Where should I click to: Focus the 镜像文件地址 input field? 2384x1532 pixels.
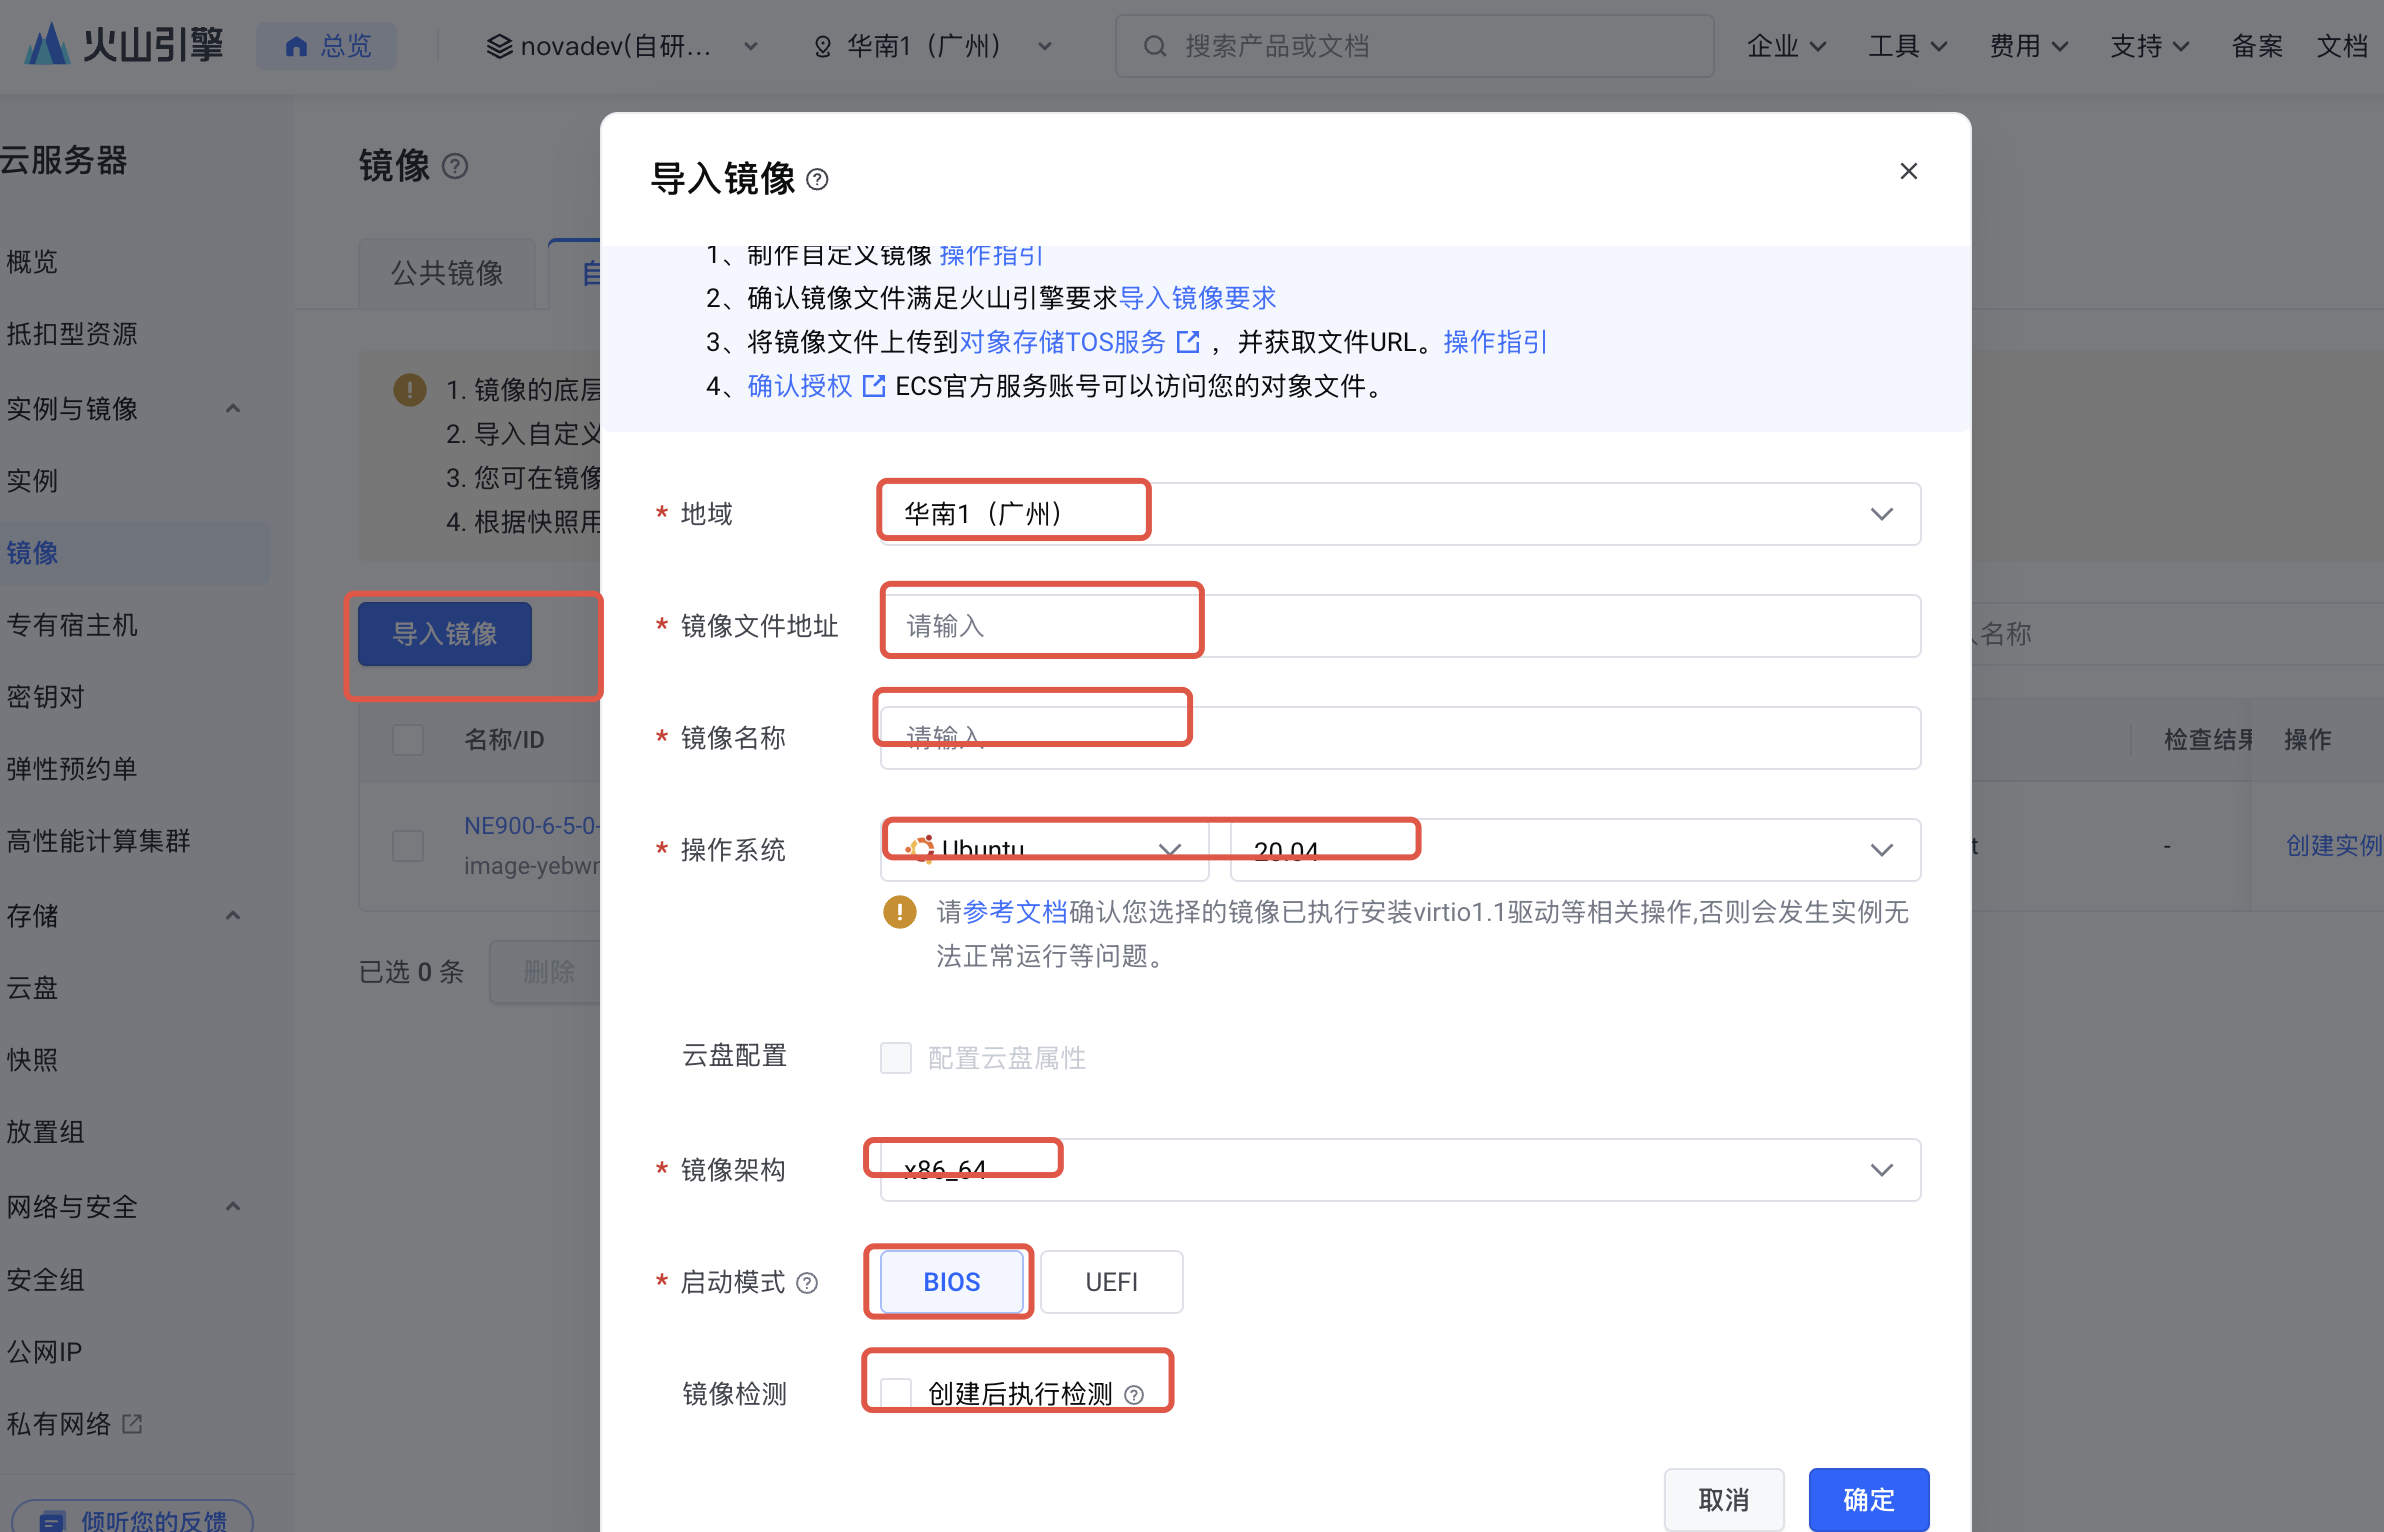[1400, 626]
